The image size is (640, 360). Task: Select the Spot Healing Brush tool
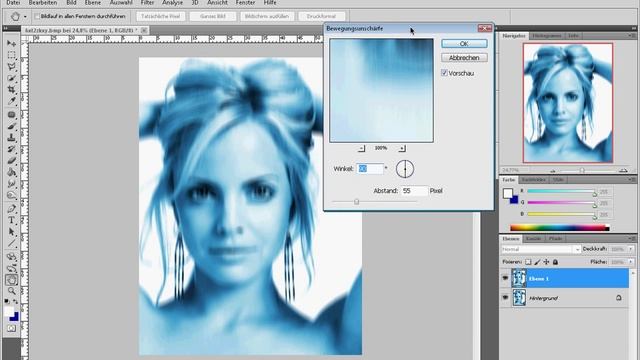(11, 115)
